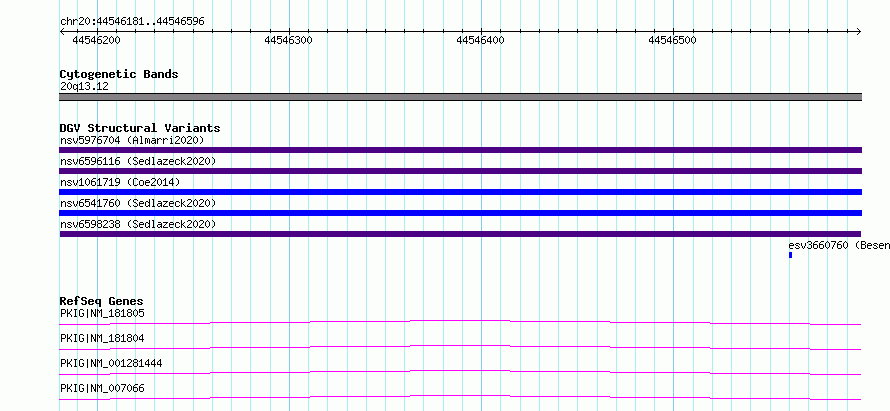Click the Cytogenetic Bands track title
Image resolution: width=890 pixels, height=411 pixels.
coord(119,74)
